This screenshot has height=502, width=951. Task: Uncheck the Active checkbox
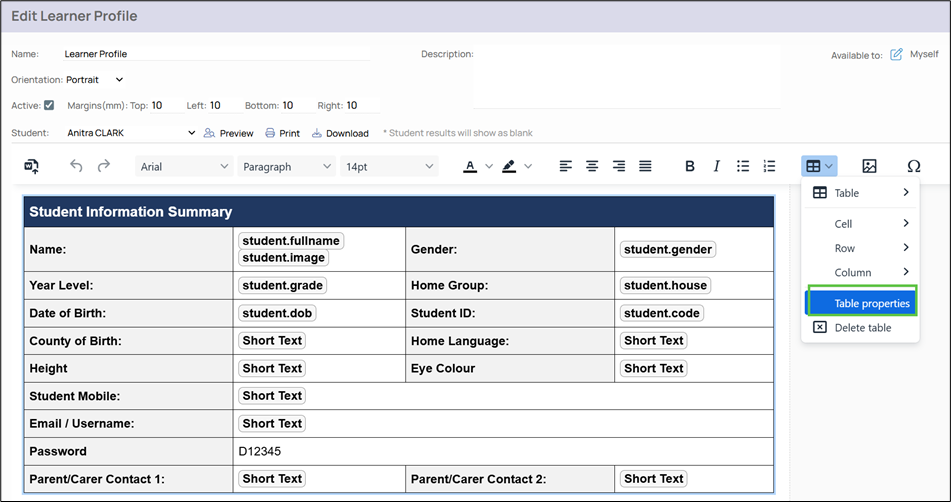(x=48, y=105)
